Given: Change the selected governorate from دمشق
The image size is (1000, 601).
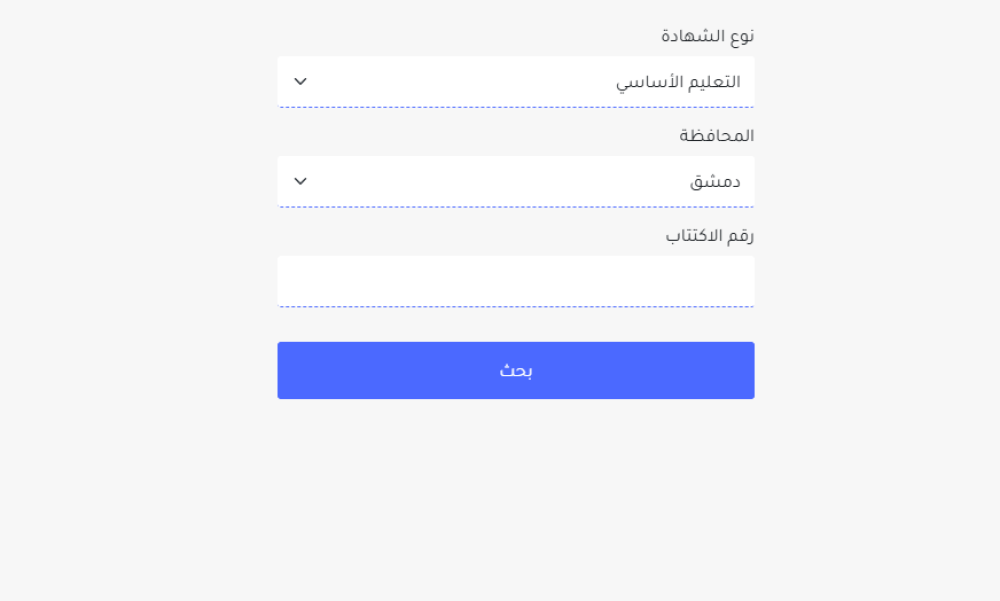Looking at the screenshot, I should pos(515,181).
